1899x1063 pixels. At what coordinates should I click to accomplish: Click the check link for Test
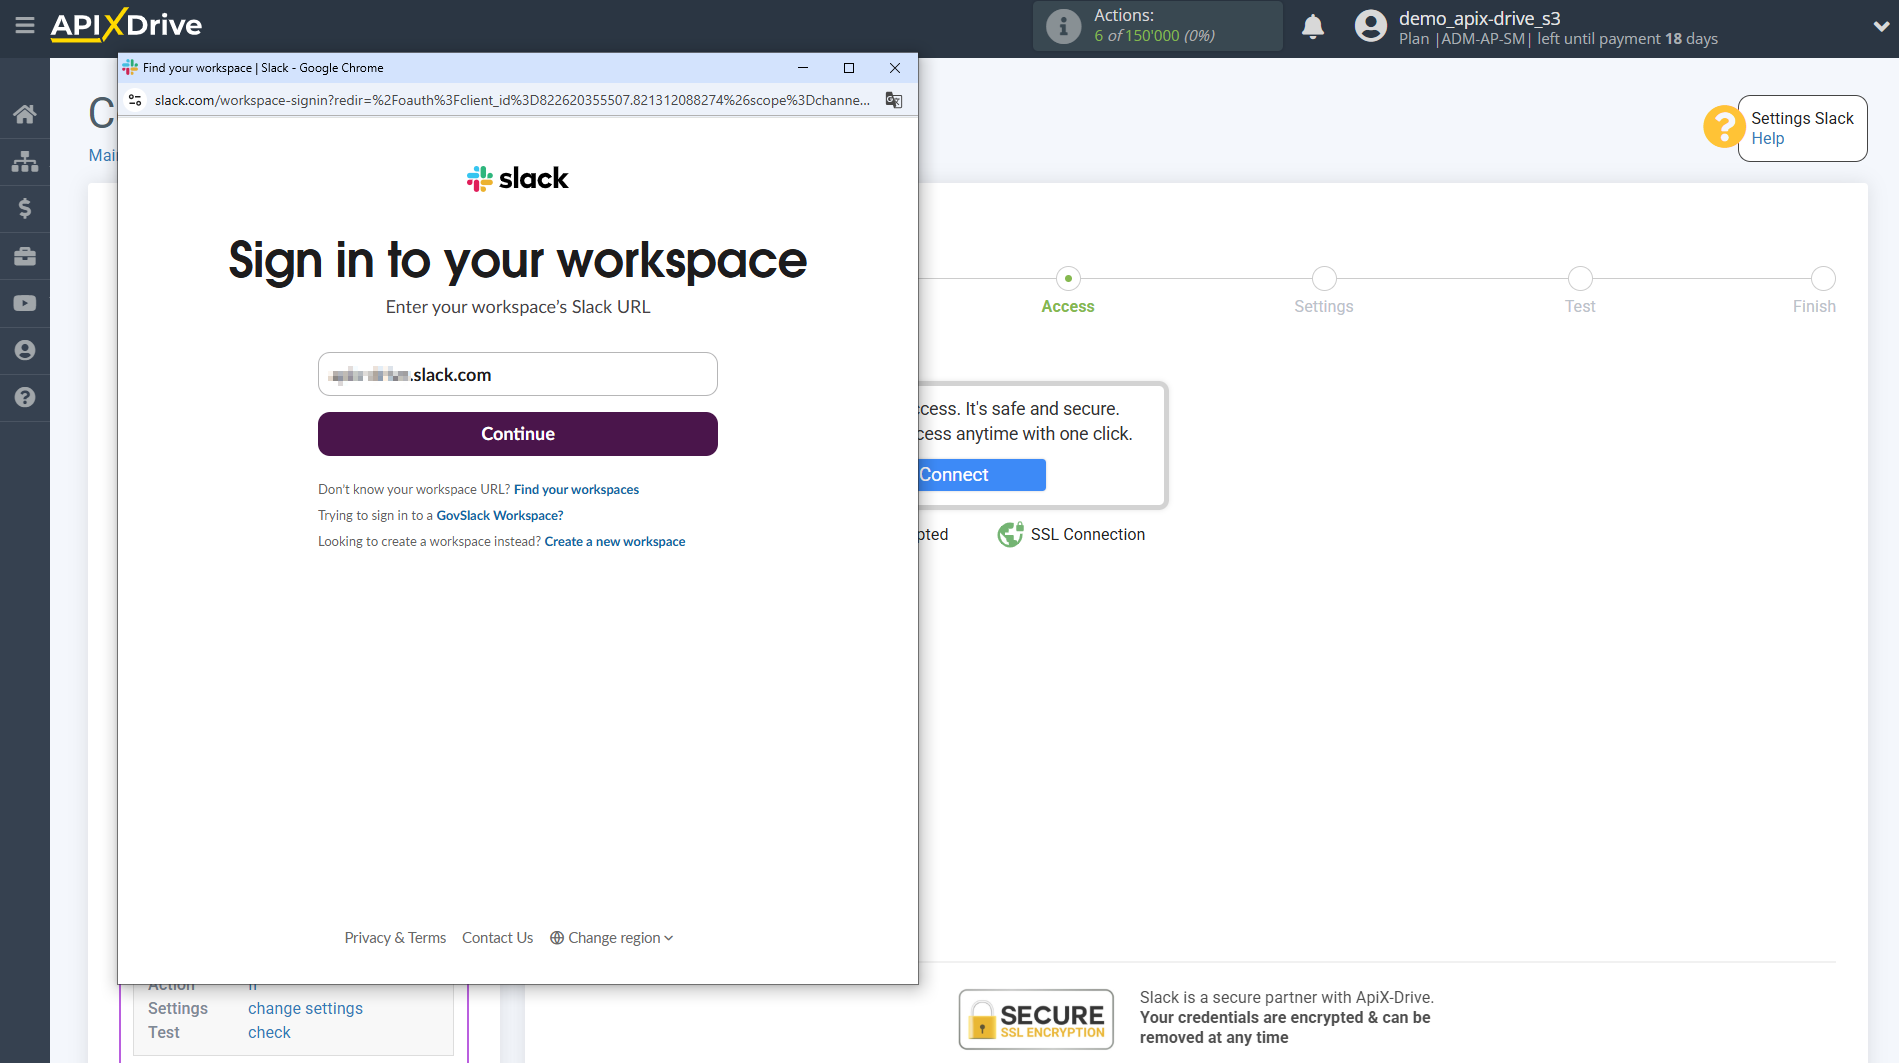click(x=269, y=1032)
